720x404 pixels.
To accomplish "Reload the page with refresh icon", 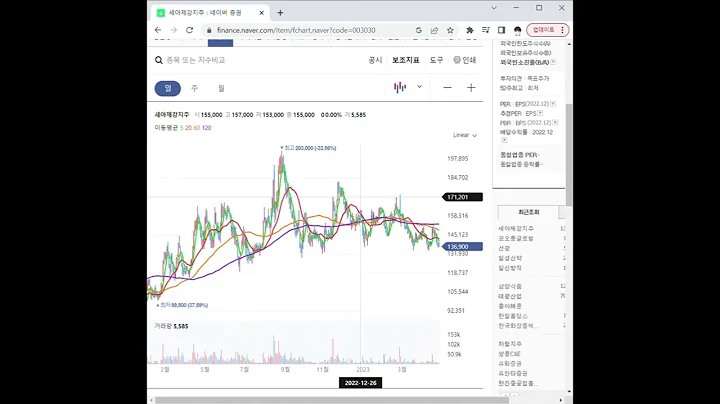I will (189, 30).
